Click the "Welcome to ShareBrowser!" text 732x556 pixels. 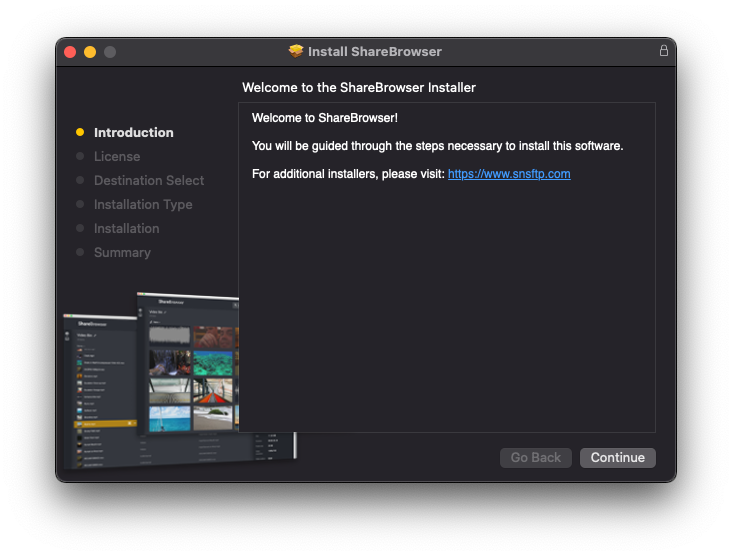click(324, 118)
